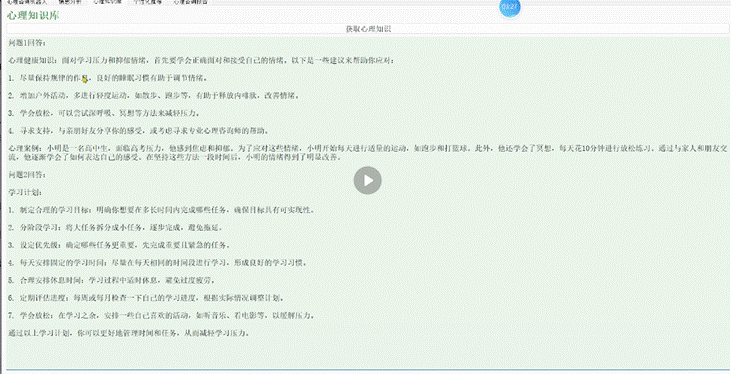Click tip 4 about 寻求支持
Image resolution: width=731 pixels, height=374 pixels.
pos(138,131)
